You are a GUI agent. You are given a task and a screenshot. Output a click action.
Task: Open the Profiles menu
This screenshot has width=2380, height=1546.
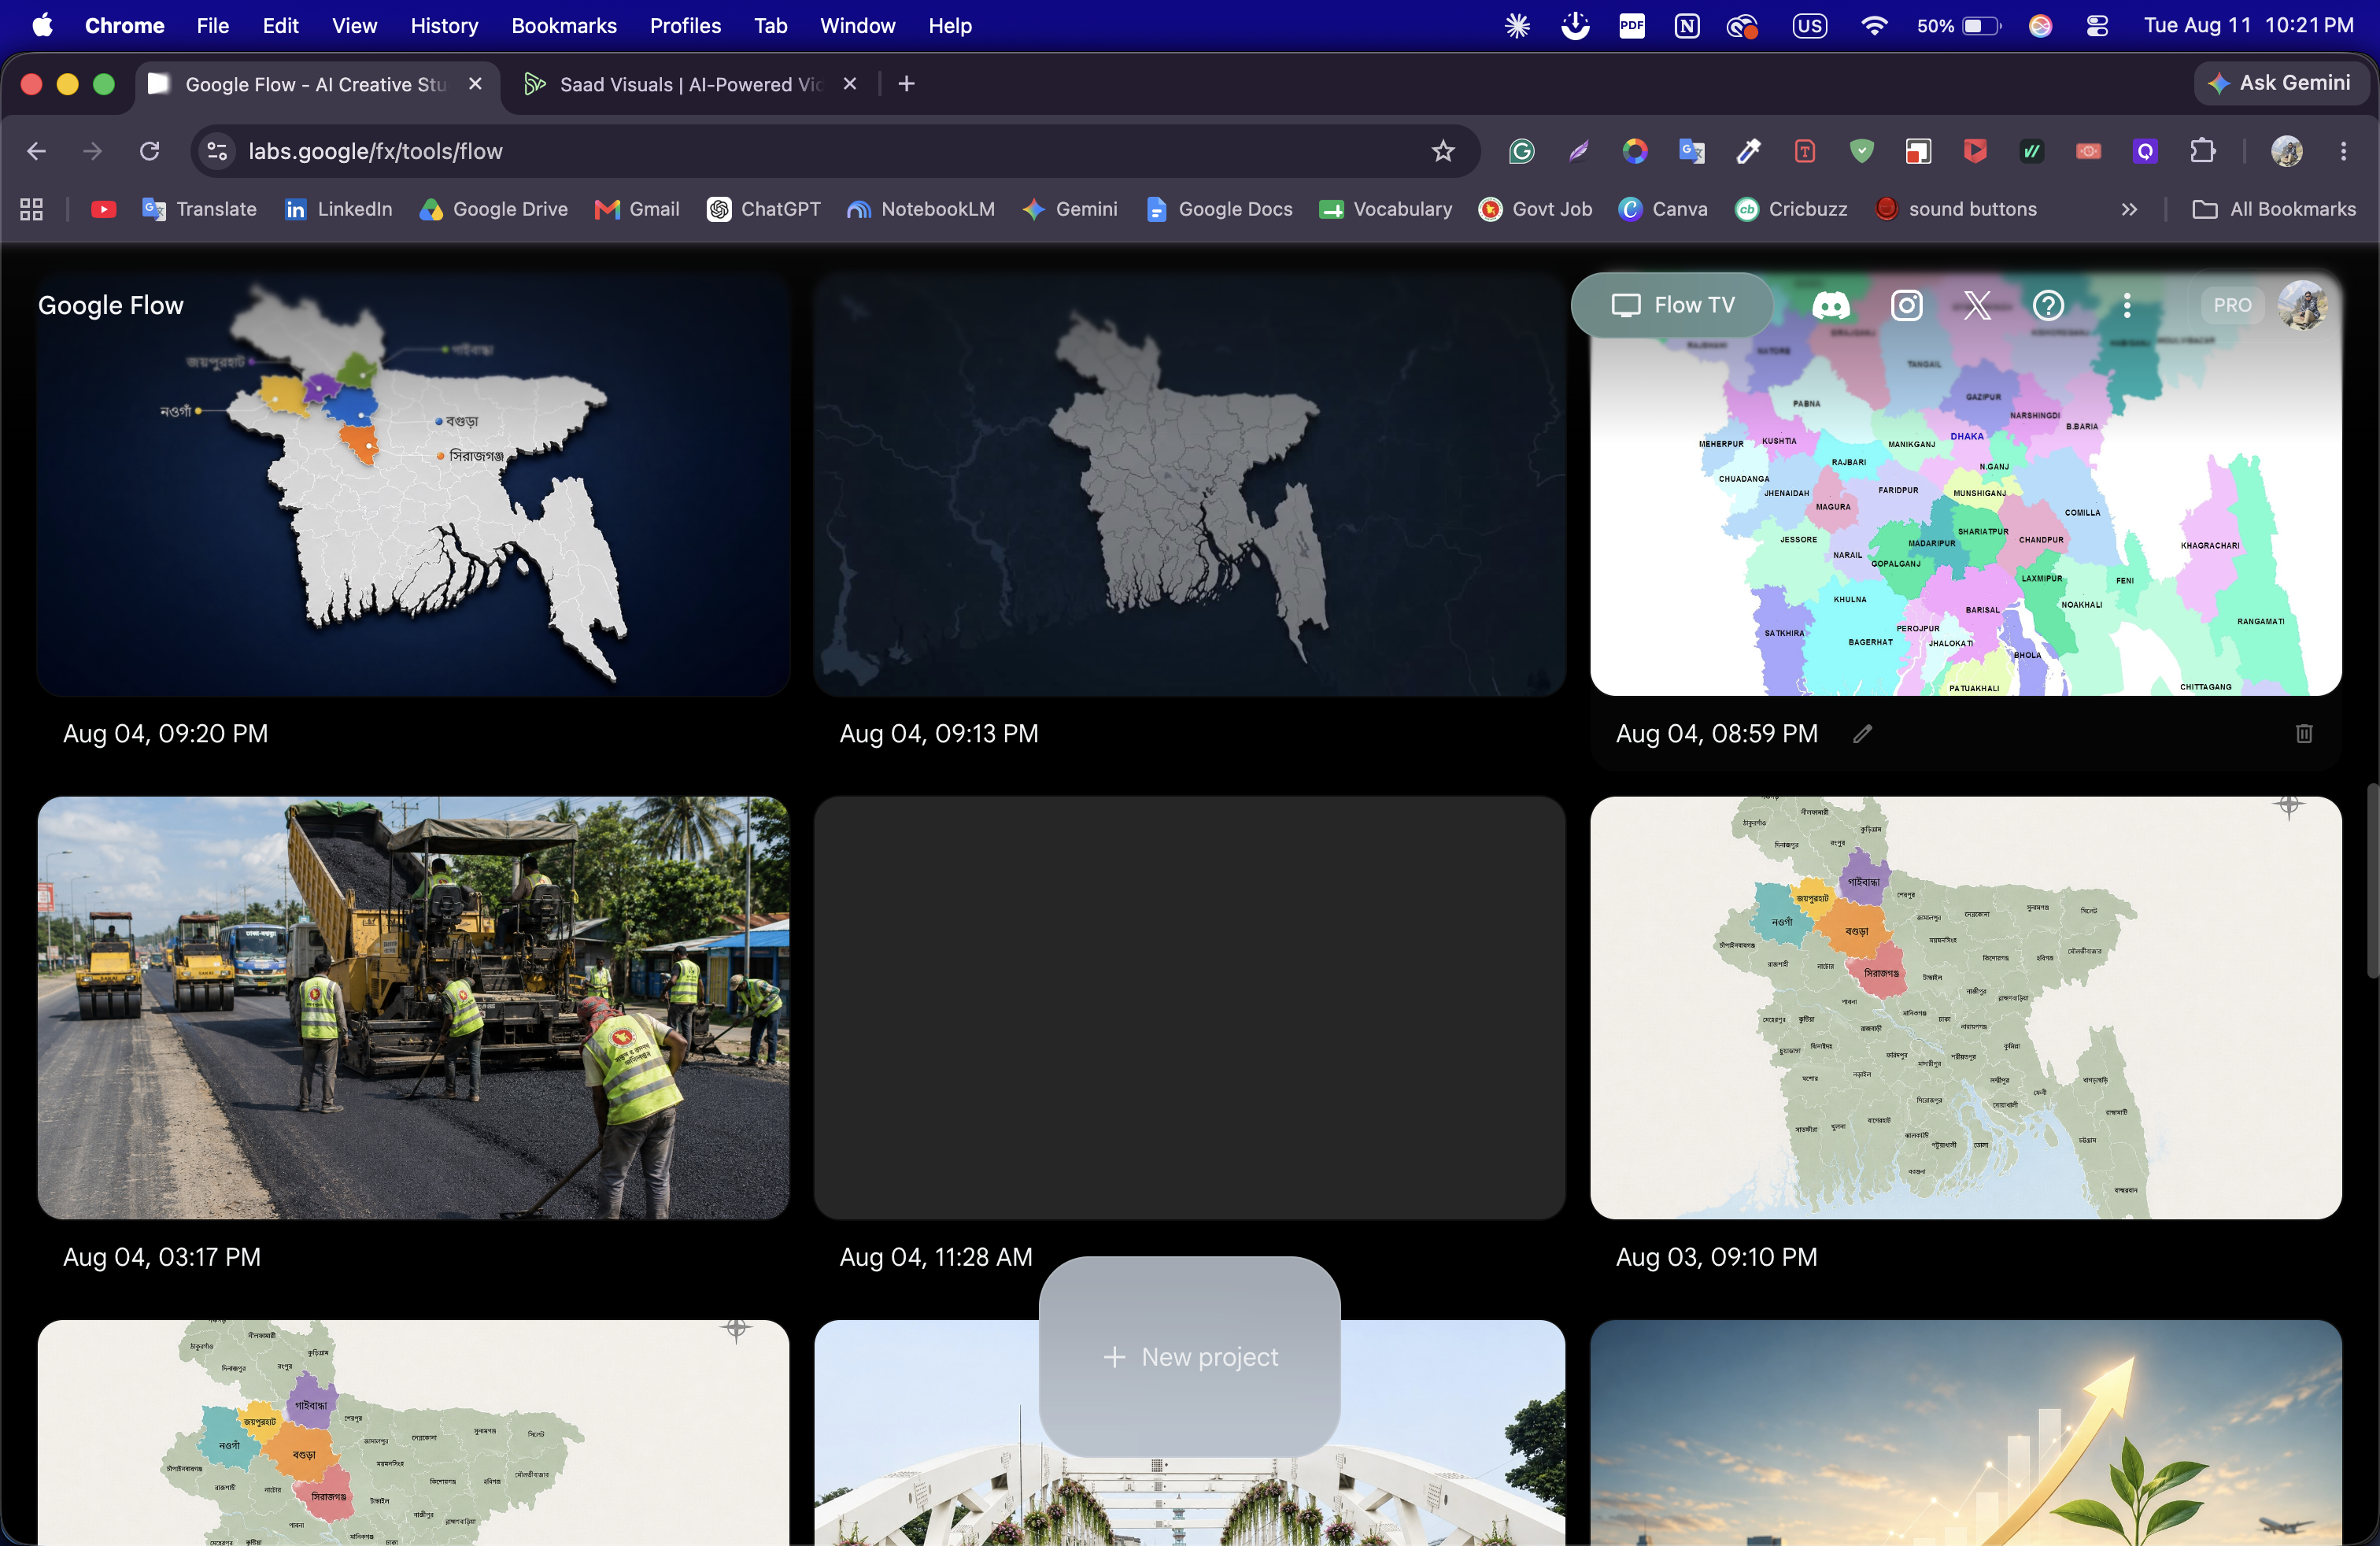[685, 26]
